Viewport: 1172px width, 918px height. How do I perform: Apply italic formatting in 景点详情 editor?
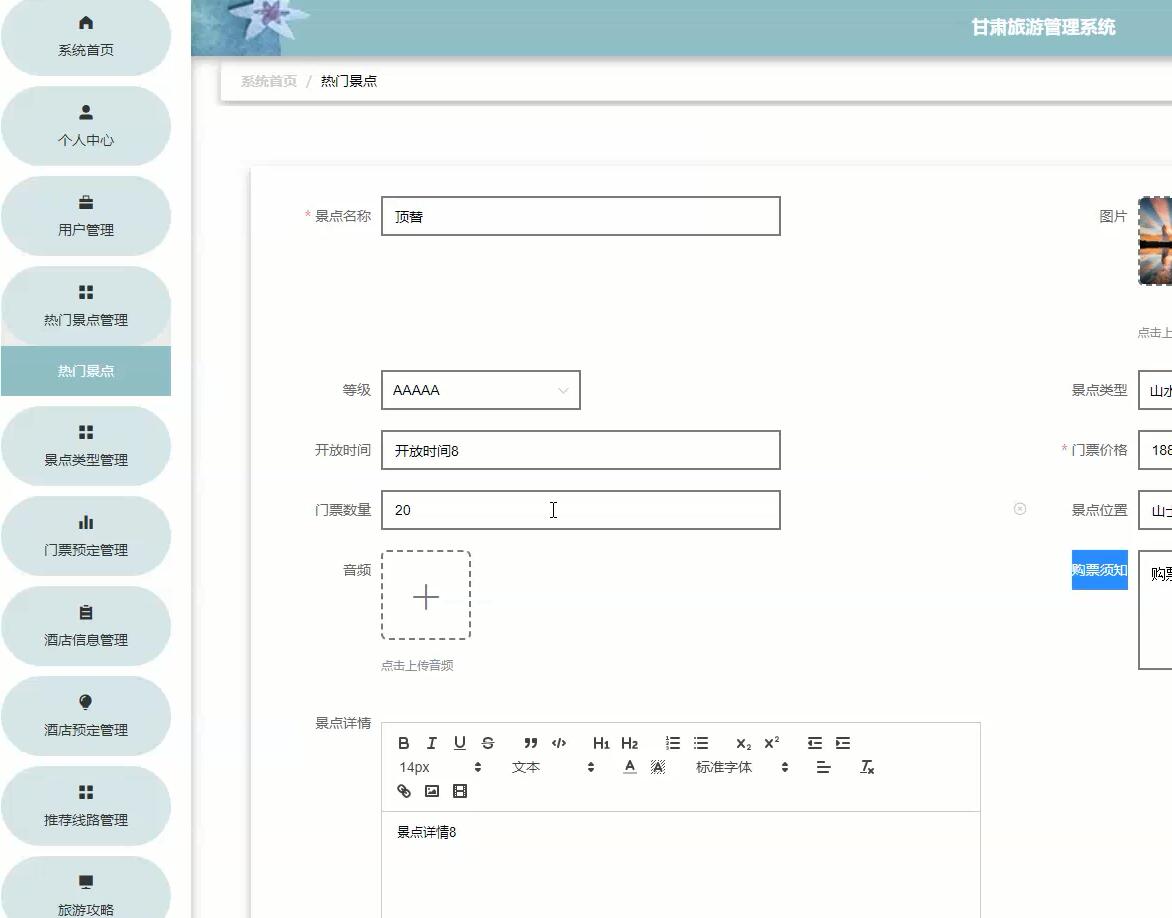coord(431,743)
